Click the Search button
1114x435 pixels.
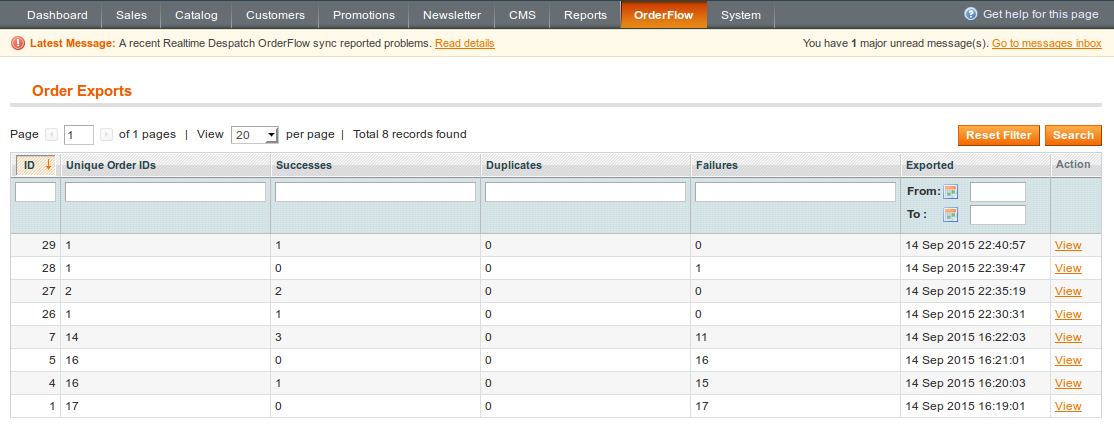pyautogui.click(x=1074, y=135)
